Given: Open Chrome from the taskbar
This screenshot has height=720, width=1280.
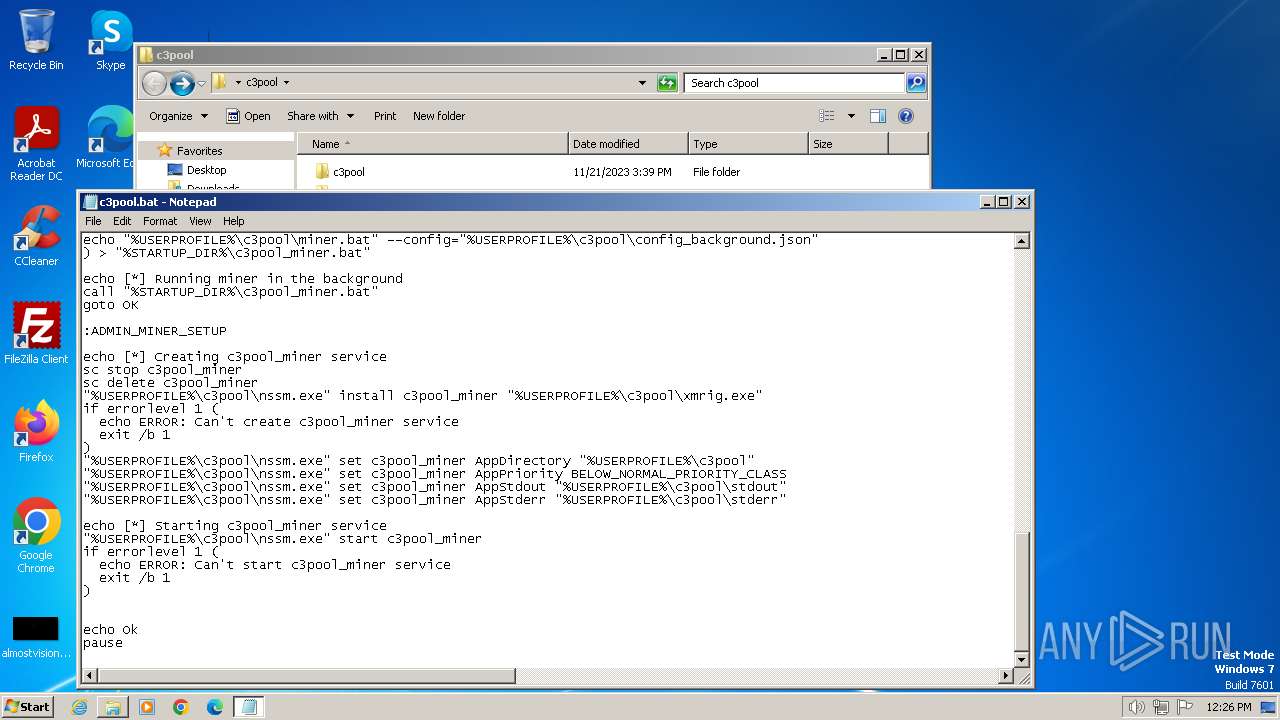Looking at the screenshot, I should tap(181, 707).
